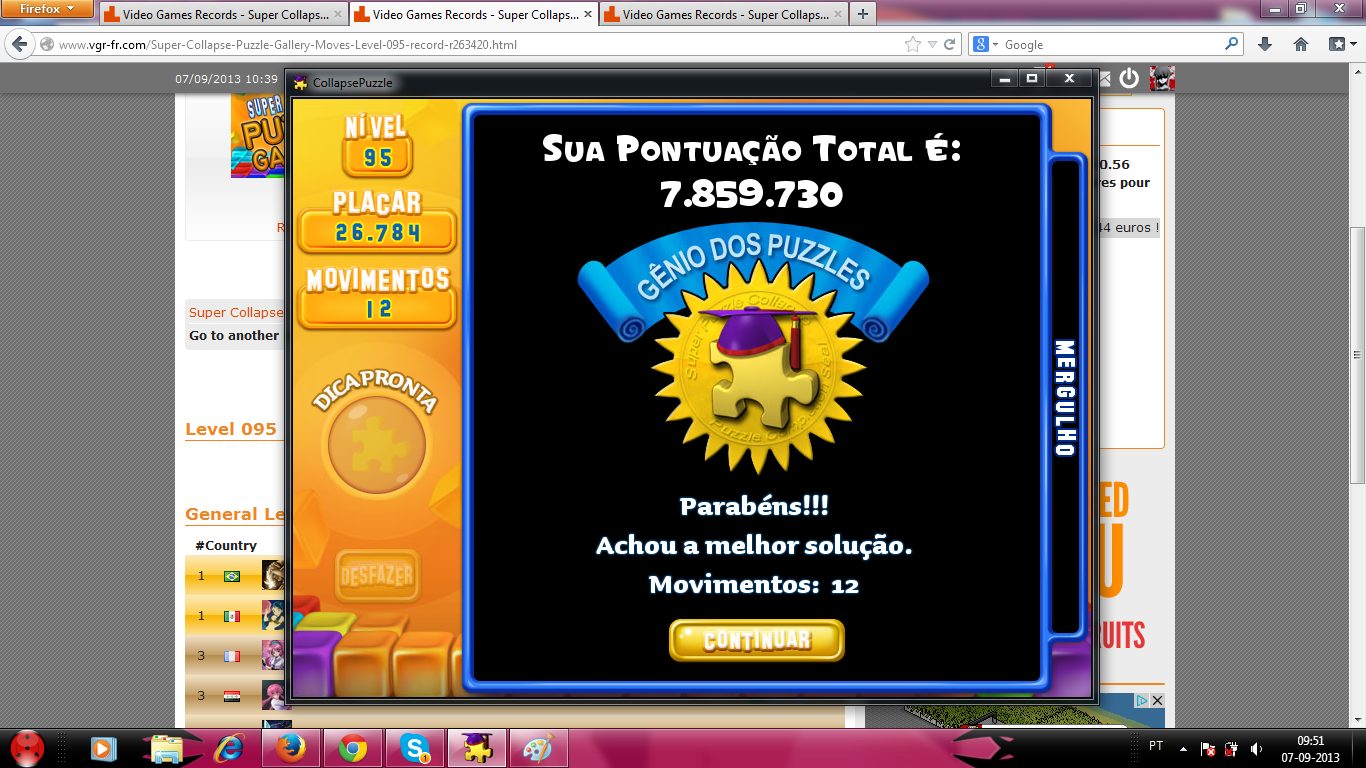Open the Firefox downloads arrow
The width and height of the screenshot is (1366, 768).
pos(1265,44)
